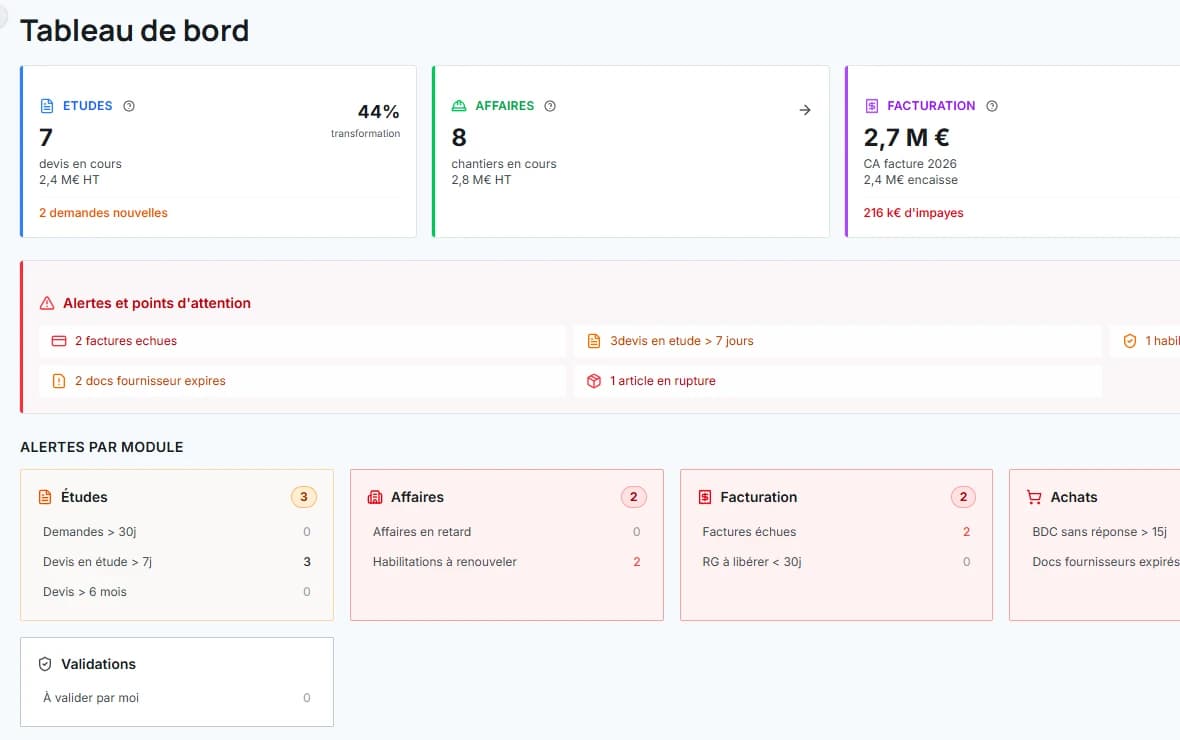
Task: Click document icon beside 3devis en etude
Action: pos(594,341)
